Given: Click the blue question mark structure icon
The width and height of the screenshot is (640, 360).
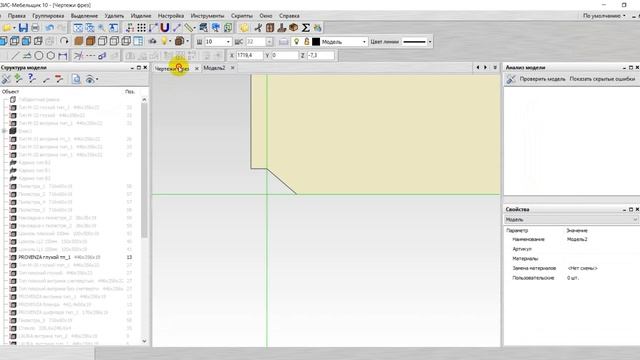Looking at the screenshot, I should tap(31, 79).
